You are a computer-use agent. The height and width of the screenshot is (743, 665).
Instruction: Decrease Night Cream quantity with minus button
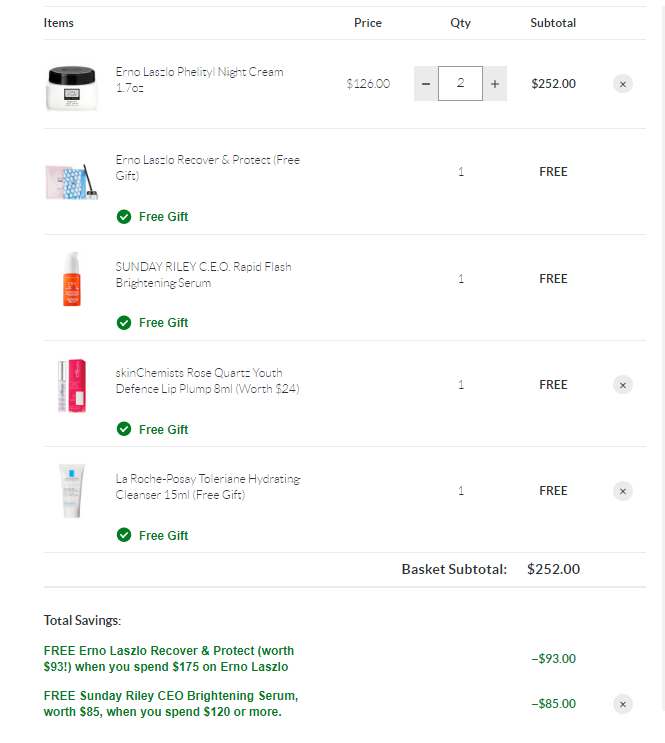(426, 84)
